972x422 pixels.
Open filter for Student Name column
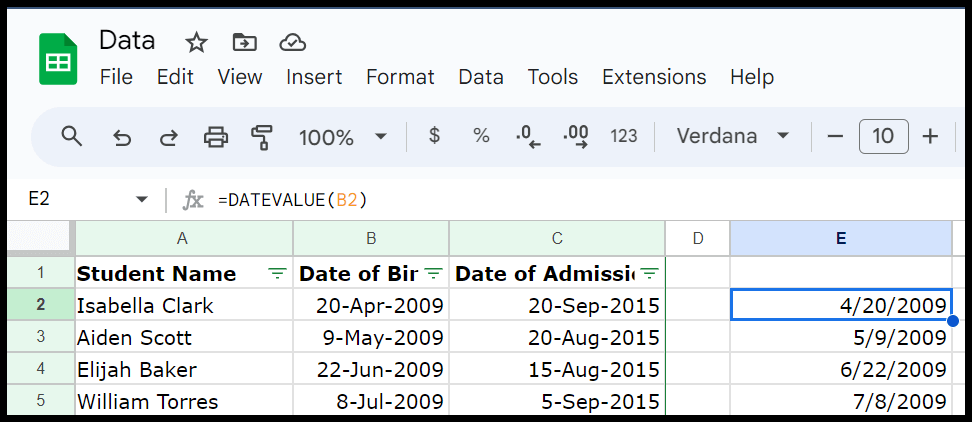(277, 273)
